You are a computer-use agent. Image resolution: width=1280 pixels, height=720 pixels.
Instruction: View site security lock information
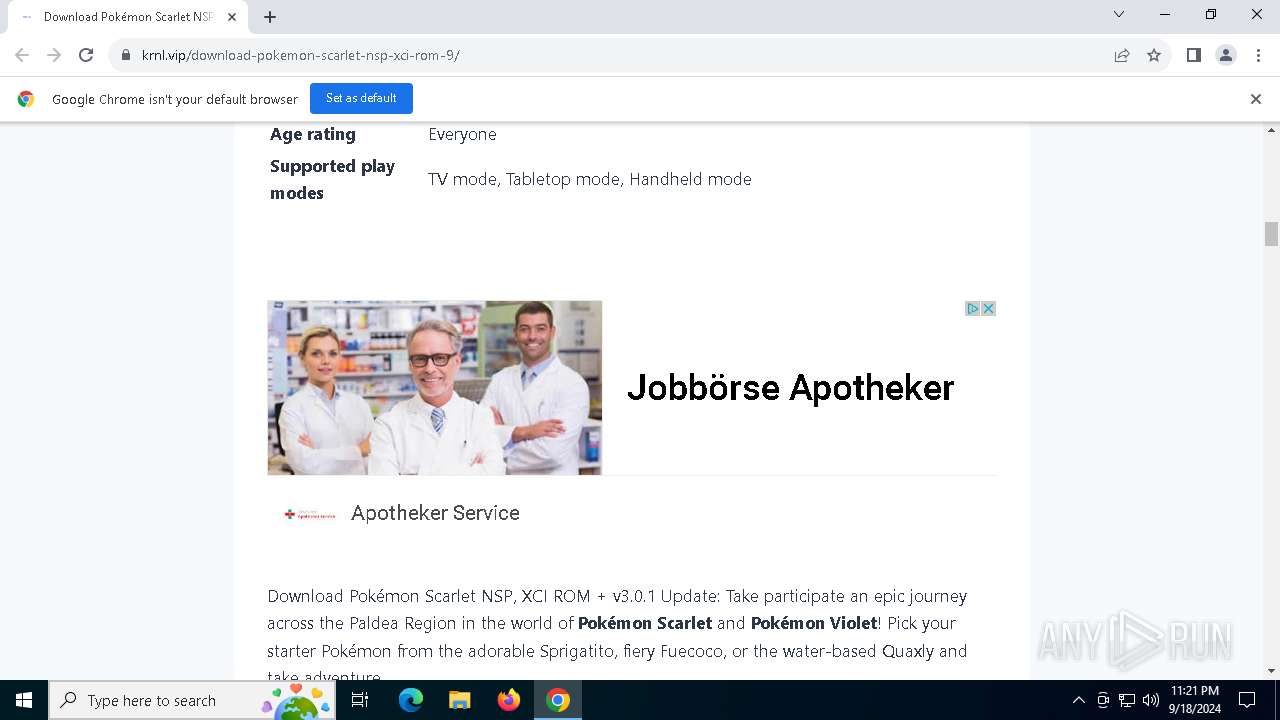click(126, 55)
